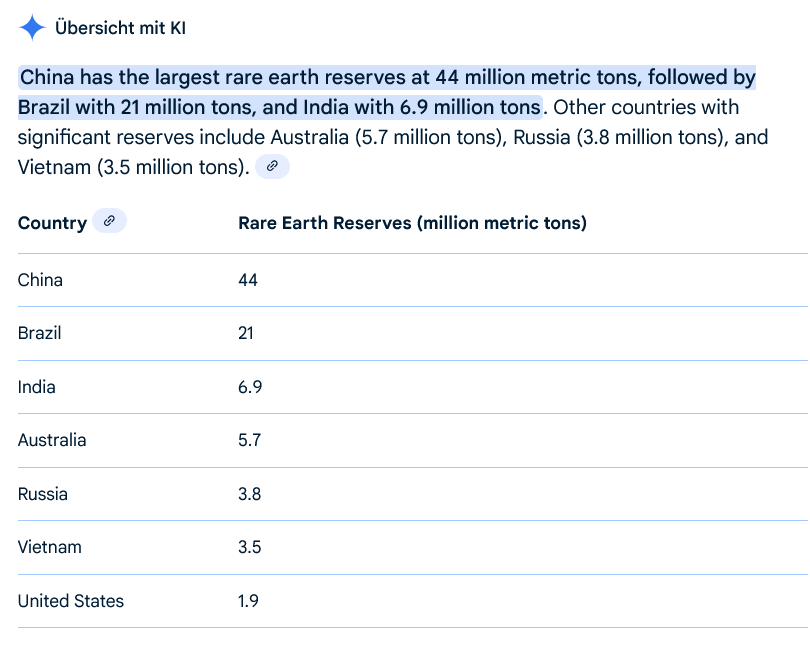Click the 3.8 reserves value
Screen dimensions: 810x650
[250, 494]
